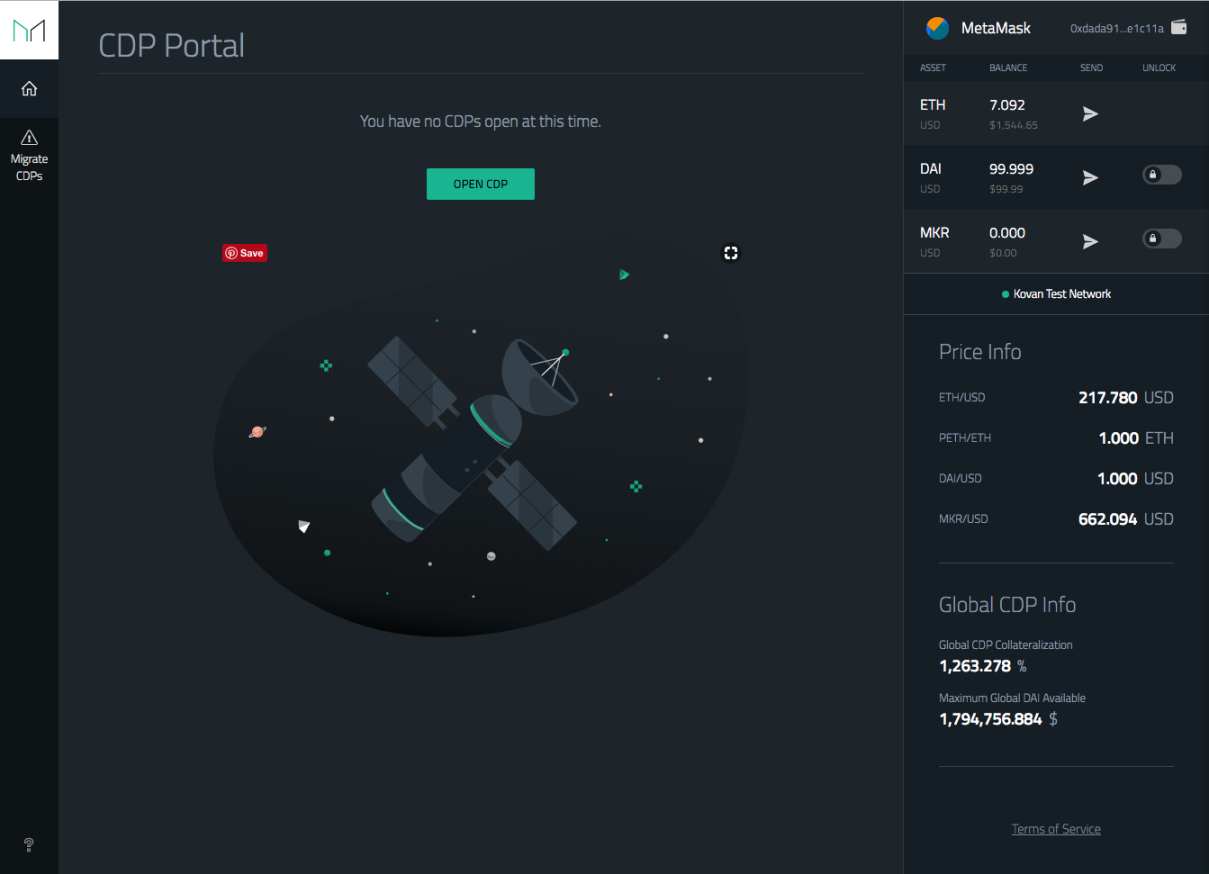
Task: Click the Maker logo in top-left corner
Action: (x=29, y=30)
